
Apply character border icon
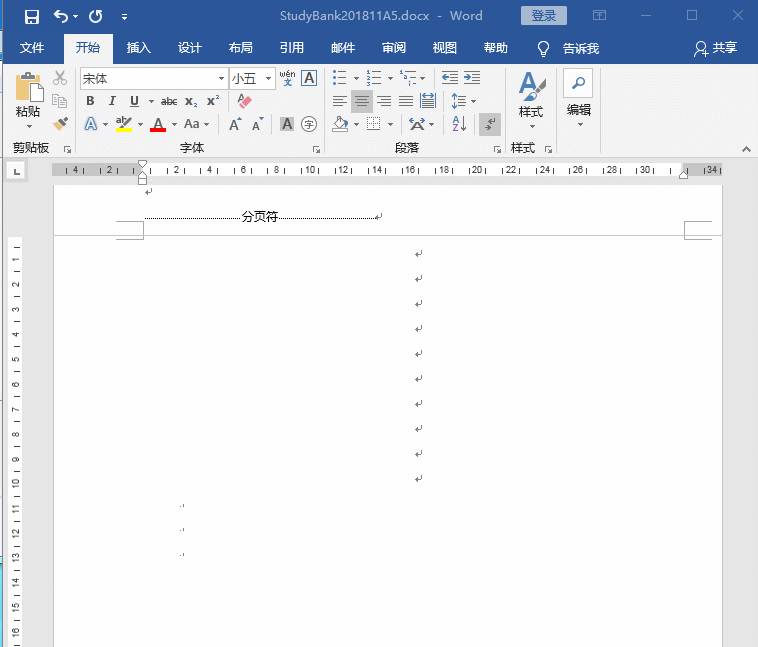309,78
